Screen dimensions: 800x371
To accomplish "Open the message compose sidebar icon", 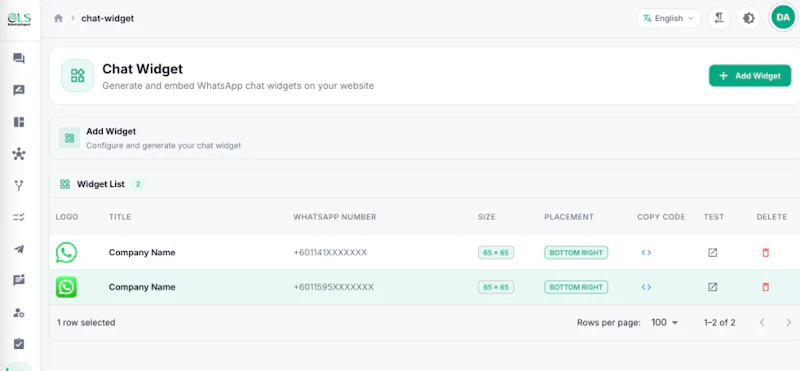I will pos(19,90).
